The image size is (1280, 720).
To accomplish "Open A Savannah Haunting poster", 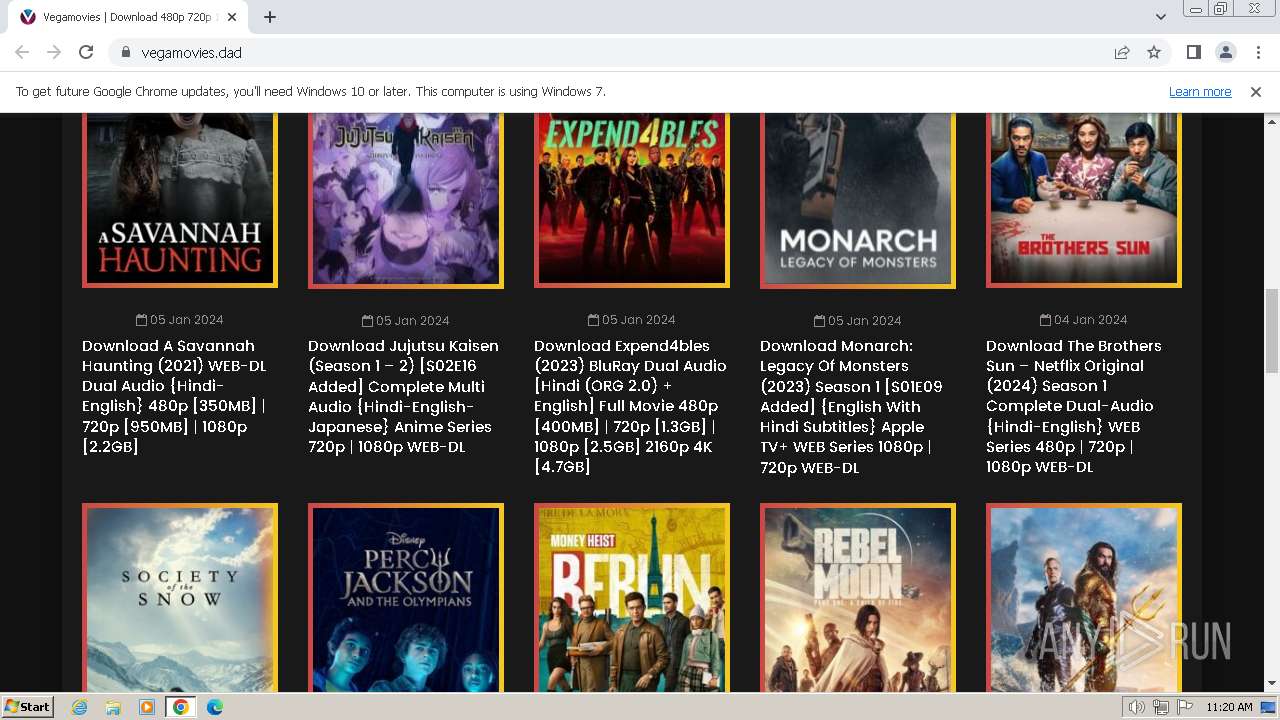I will pos(180,200).
